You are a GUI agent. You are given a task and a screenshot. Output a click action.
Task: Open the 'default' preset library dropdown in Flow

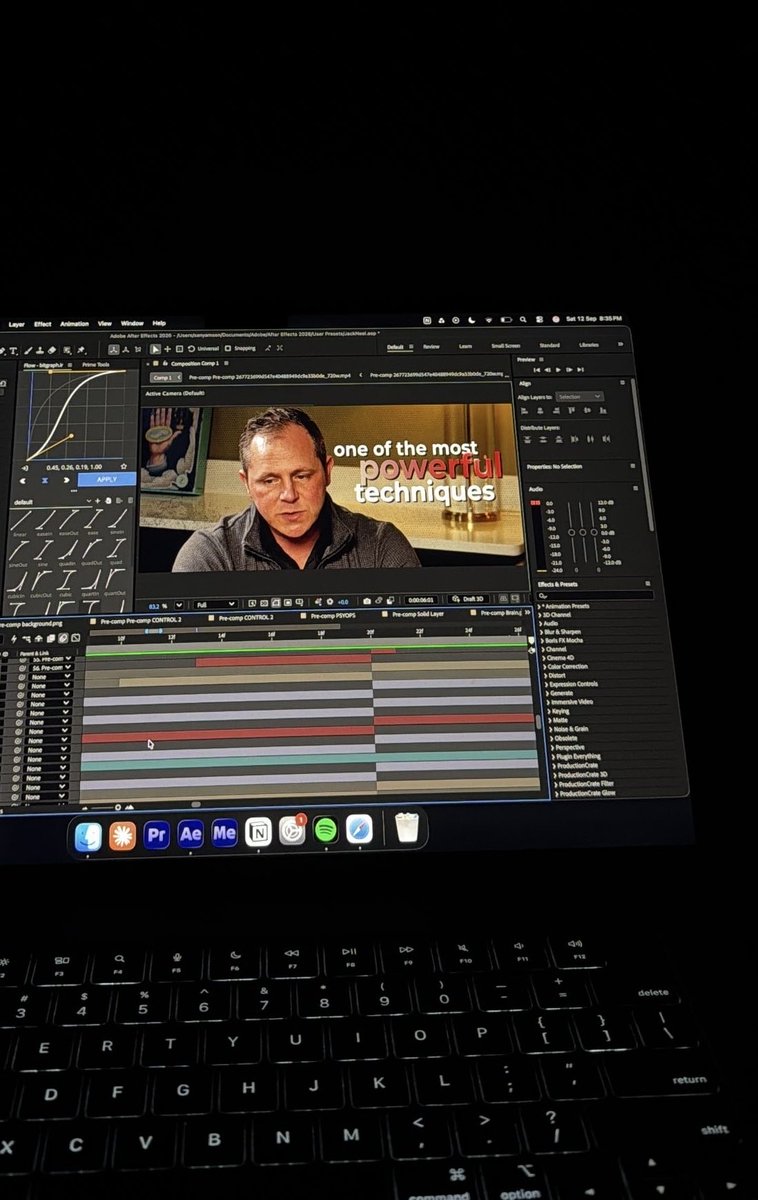(x=52, y=501)
